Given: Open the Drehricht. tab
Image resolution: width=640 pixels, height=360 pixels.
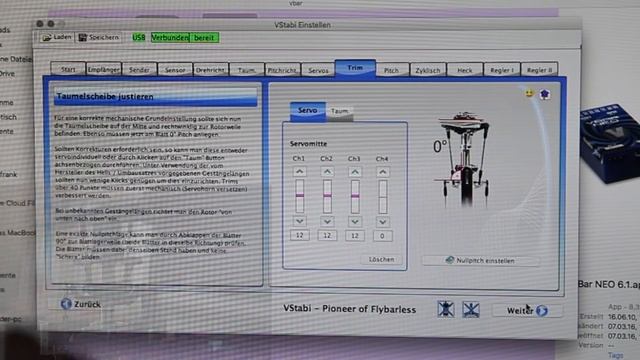Looking at the screenshot, I should (210, 70).
